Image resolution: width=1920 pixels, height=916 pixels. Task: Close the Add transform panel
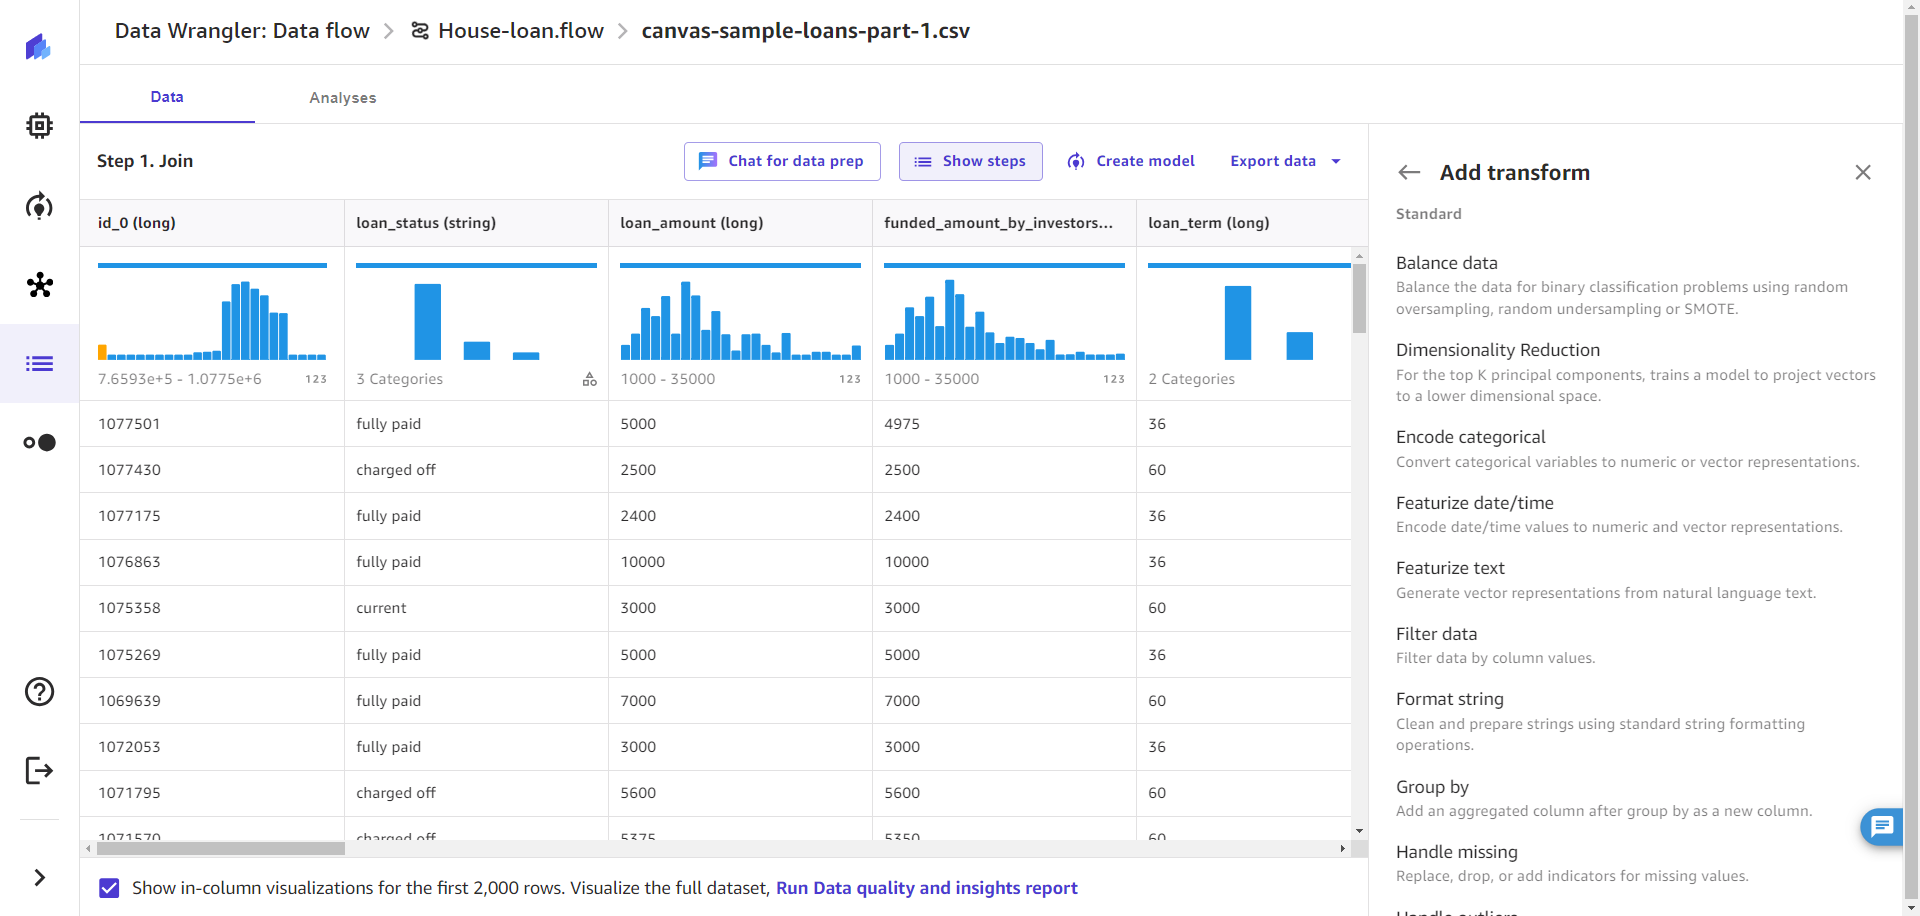(1862, 173)
